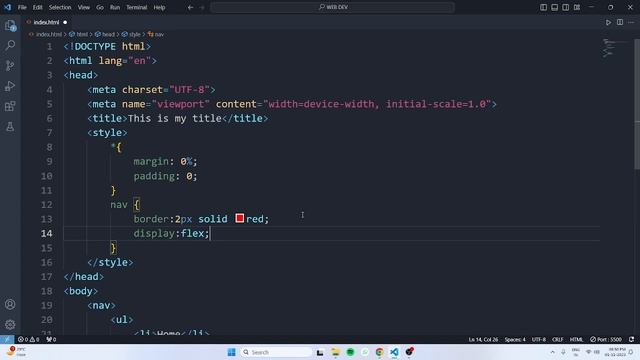Open WhatsApp from the taskbar
The image size is (640, 360).
[x=365, y=352]
